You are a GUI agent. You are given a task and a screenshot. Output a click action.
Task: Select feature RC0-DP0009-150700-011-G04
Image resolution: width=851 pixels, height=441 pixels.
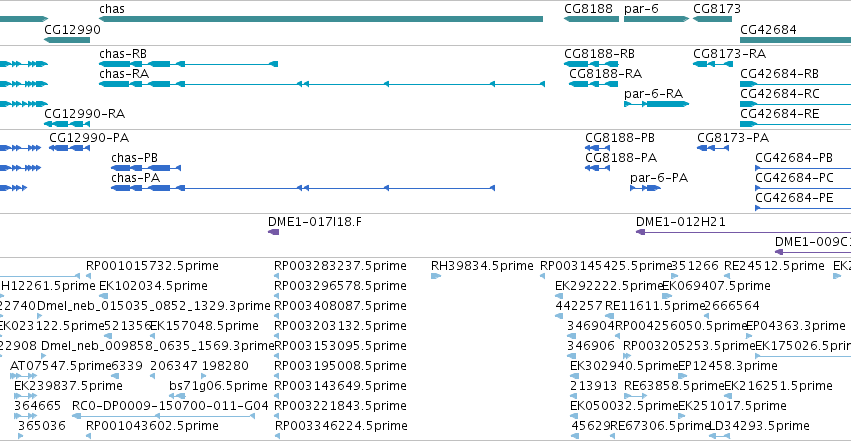(170, 406)
